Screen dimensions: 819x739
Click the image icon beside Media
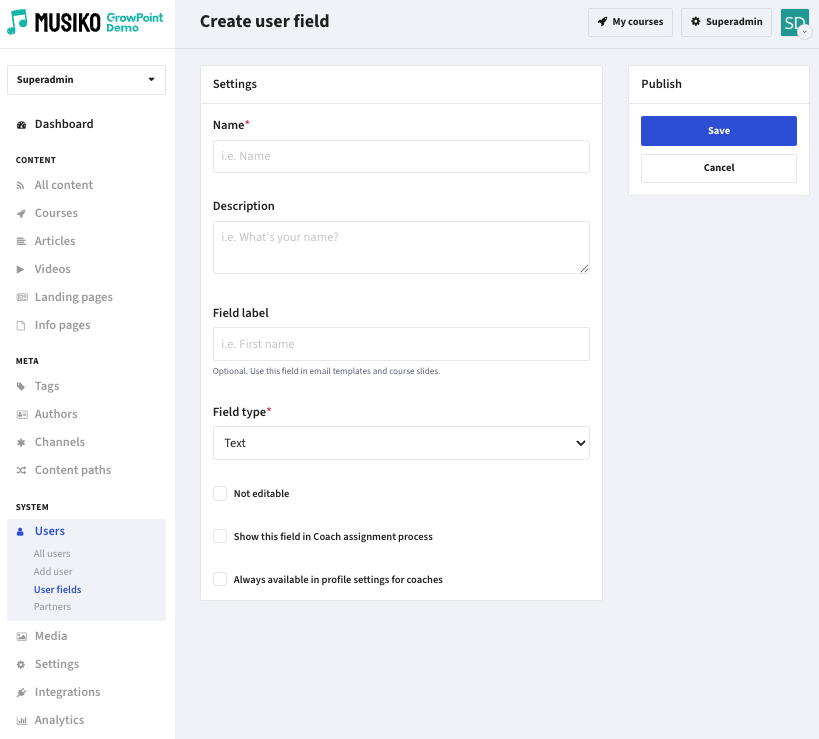(21, 637)
